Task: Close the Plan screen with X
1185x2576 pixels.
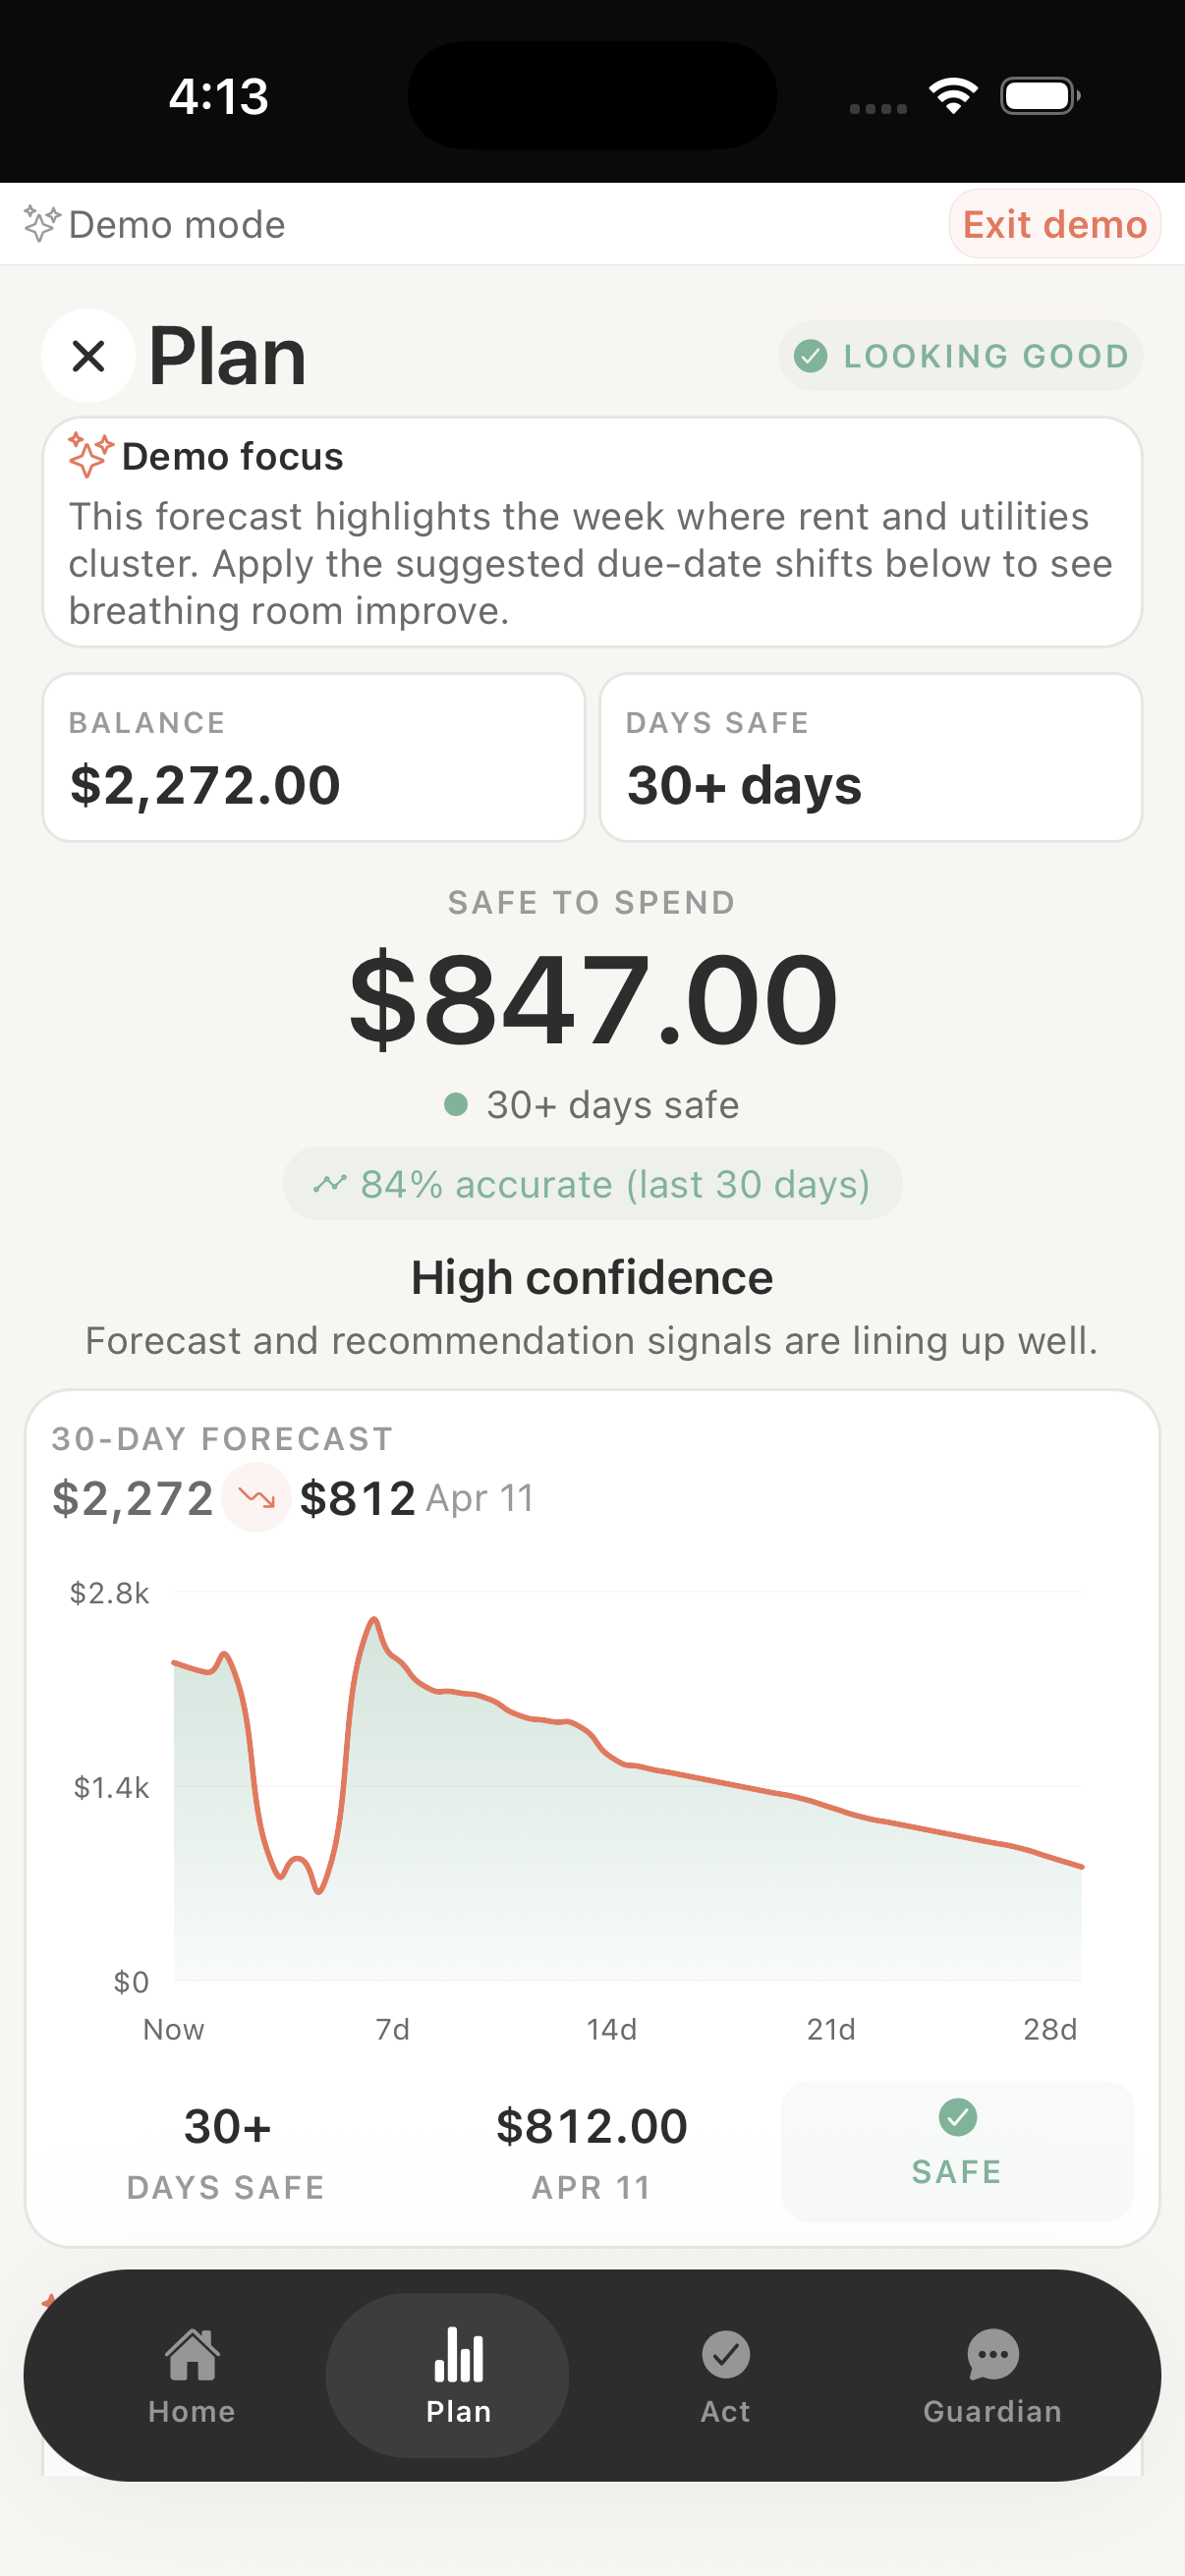Action: (x=88, y=356)
